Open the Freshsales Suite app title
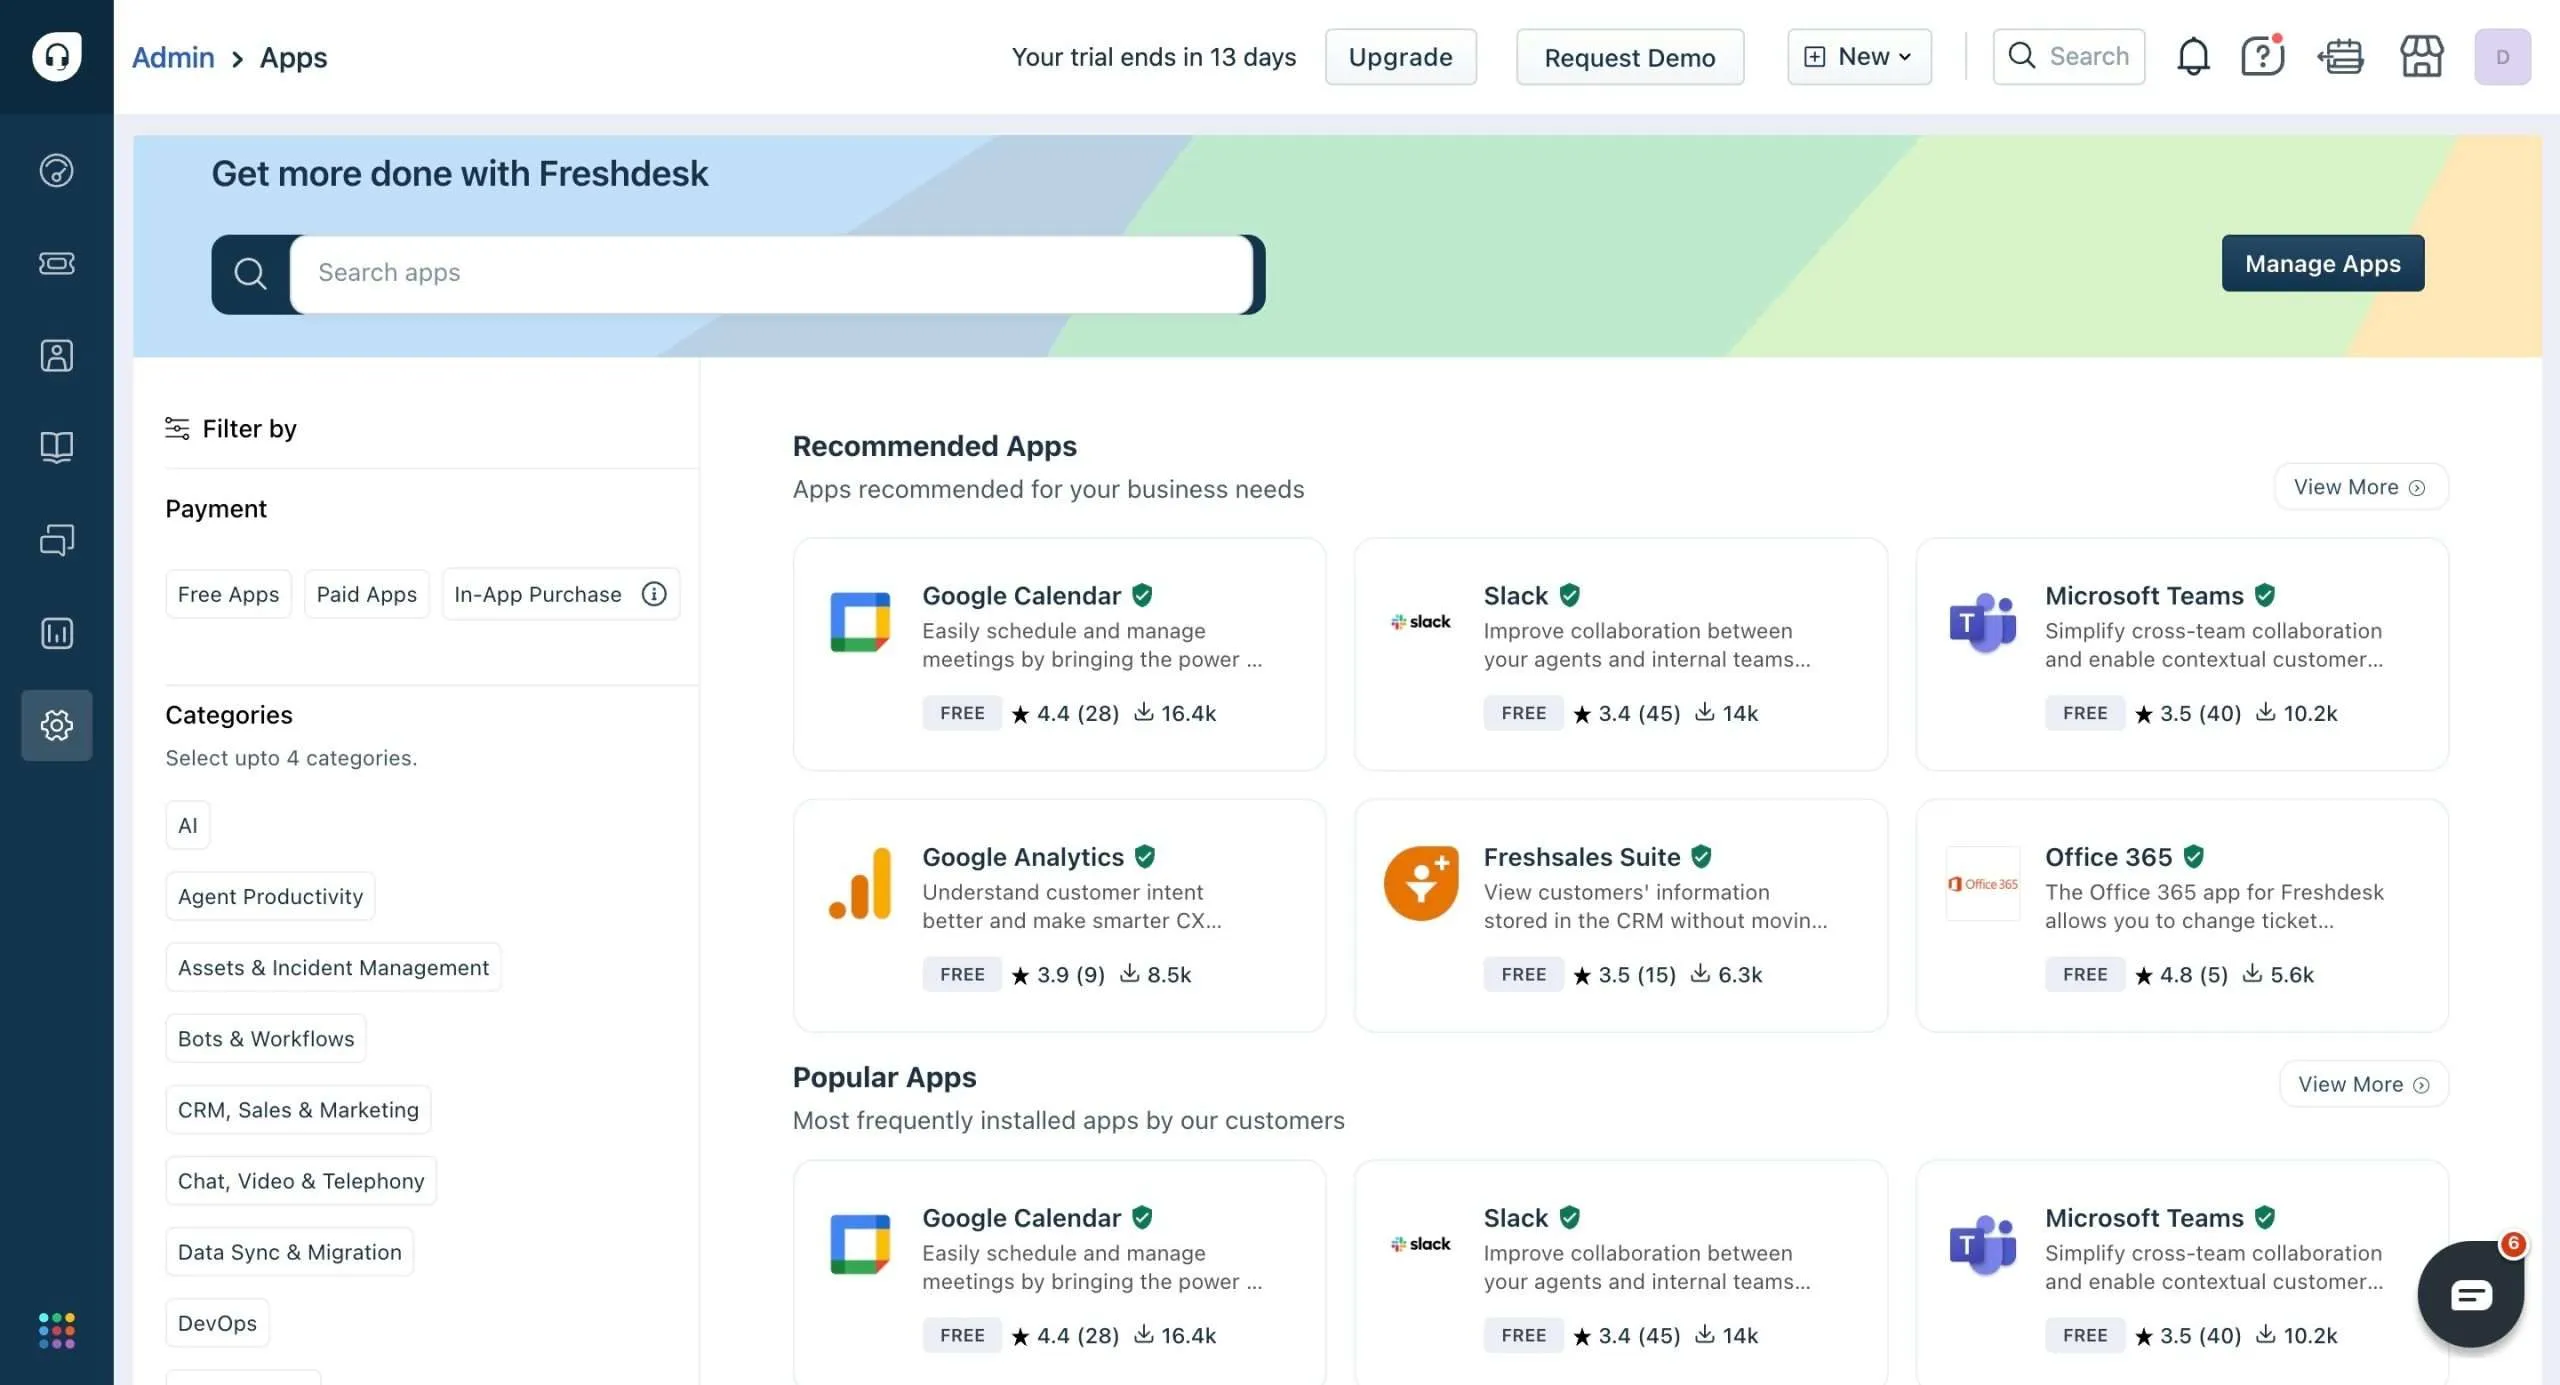Screen dimensions: 2560x1385 pyautogui.click(x=1581, y=857)
